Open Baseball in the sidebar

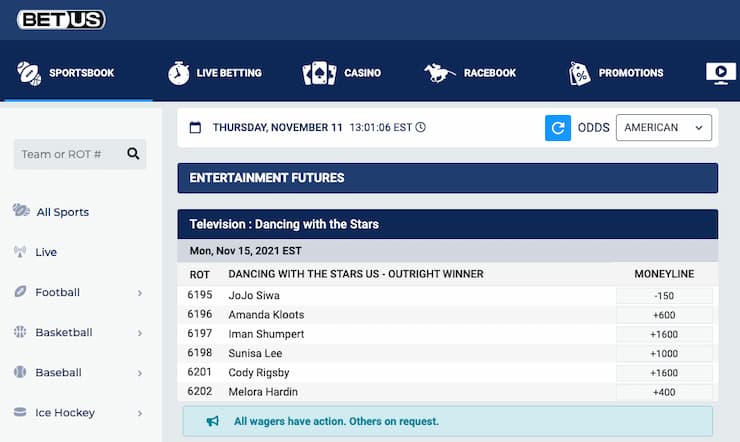pyautogui.click(x=59, y=373)
